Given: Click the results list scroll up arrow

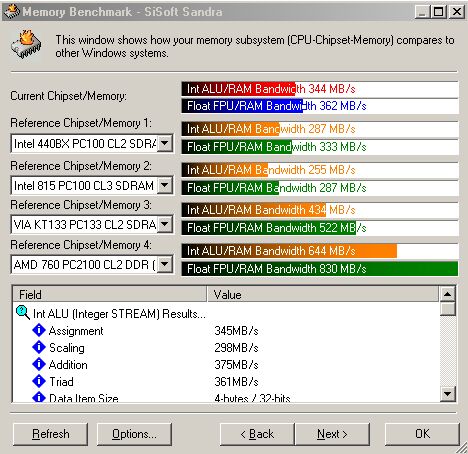Looking at the screenshot, I should click(447, 294).
